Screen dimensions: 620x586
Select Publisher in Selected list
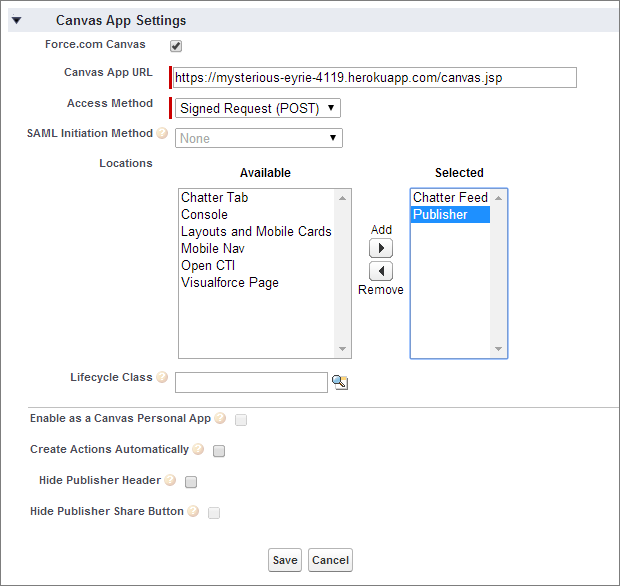point(450,214)
